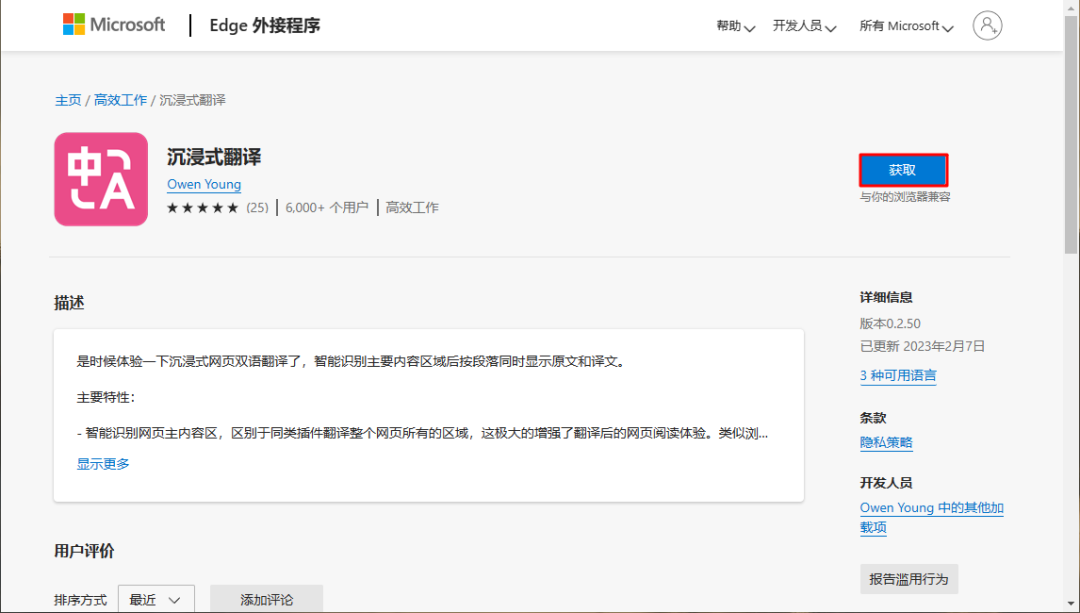Viewport: 1080px width, 613px height.
Task: Click the 用户评价 heading
Action: tap(84, 551)
